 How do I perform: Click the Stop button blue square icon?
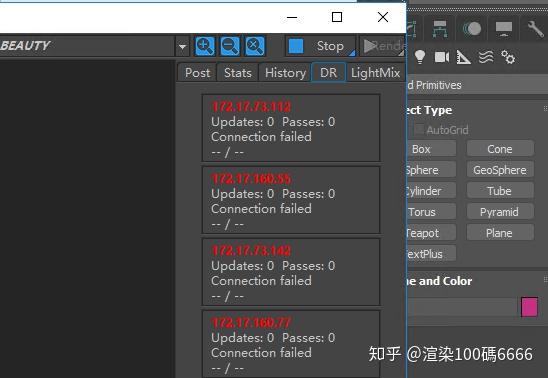[x=296, y=46]
